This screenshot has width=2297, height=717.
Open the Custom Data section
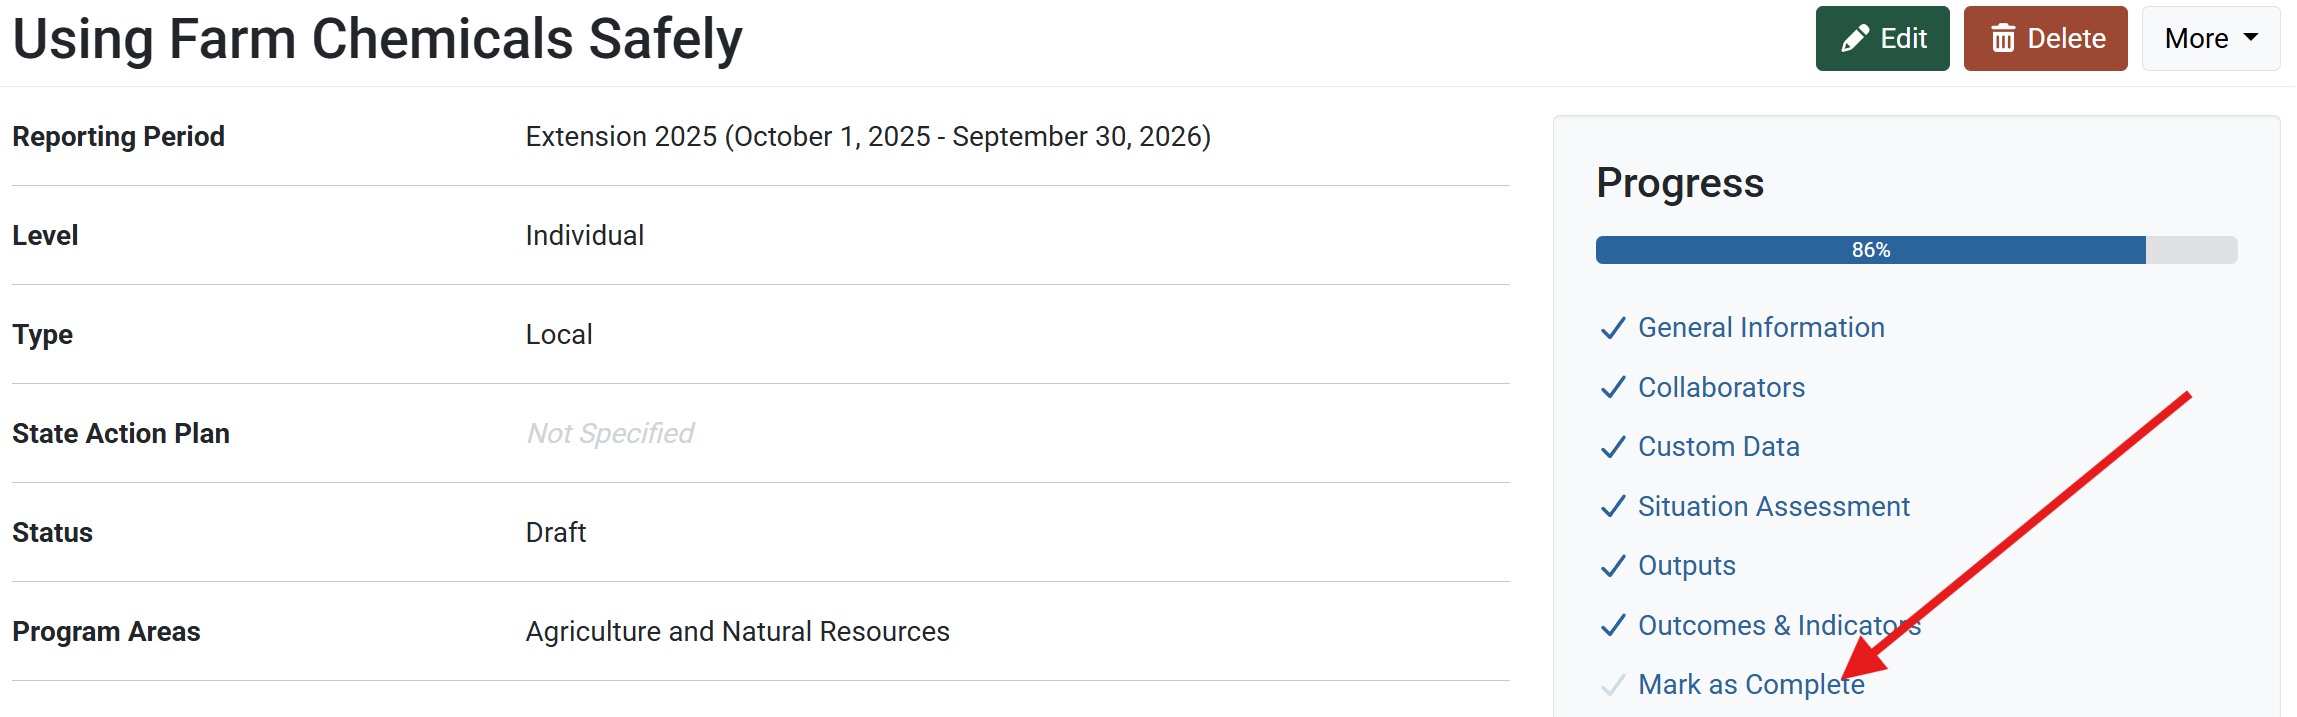click(x=1718, y=447)
